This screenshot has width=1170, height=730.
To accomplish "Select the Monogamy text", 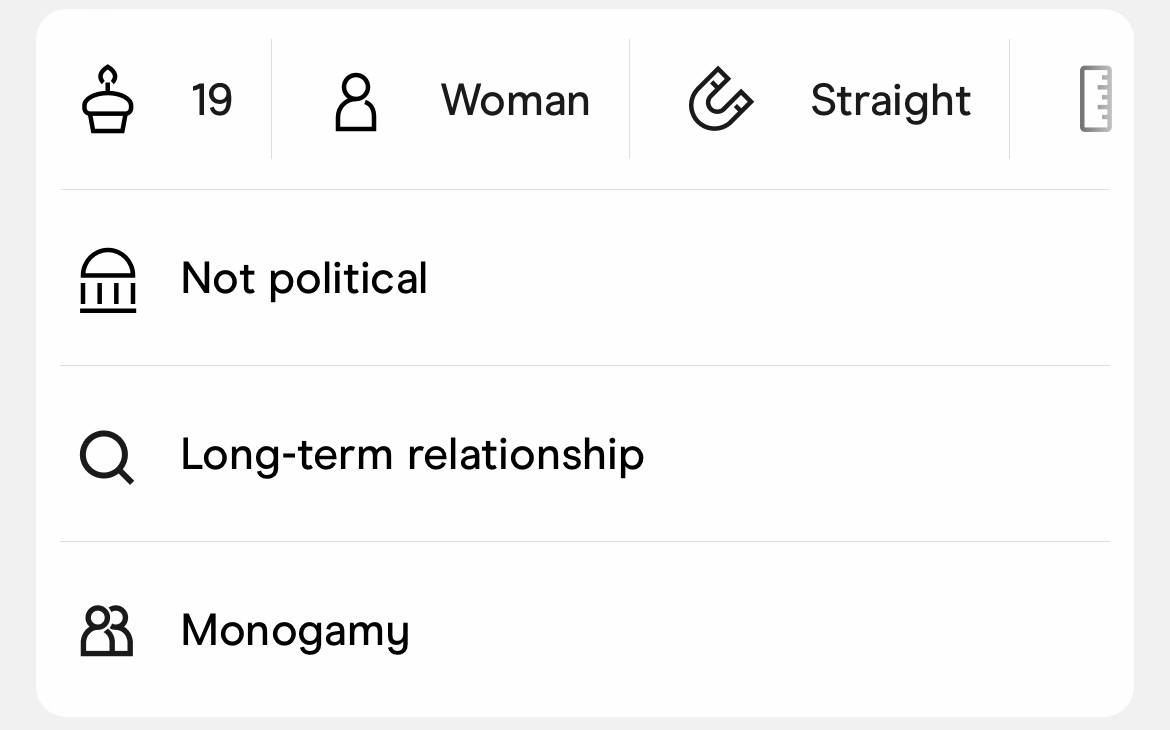I will tap(295, 631).
